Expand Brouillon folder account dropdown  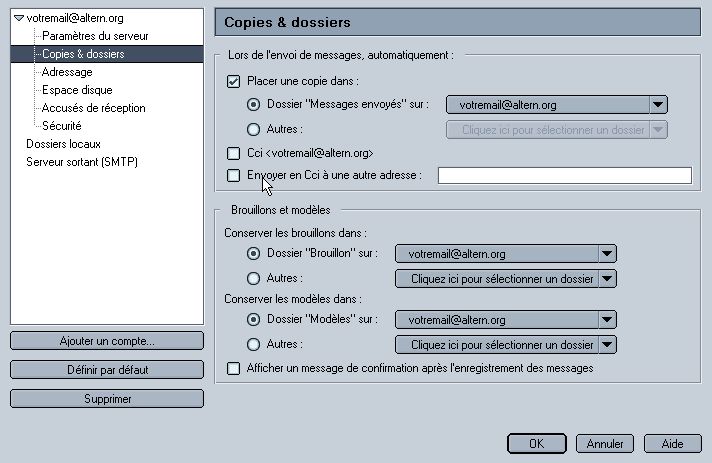click(506, 254)
